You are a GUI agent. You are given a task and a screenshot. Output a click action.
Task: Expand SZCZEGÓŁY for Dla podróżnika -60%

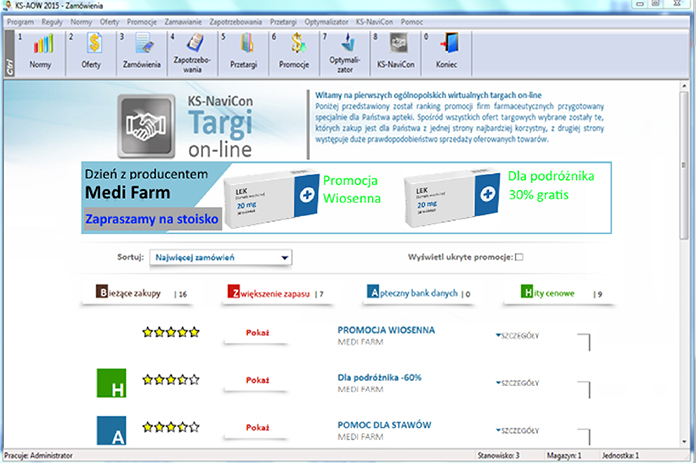[517, 383]
